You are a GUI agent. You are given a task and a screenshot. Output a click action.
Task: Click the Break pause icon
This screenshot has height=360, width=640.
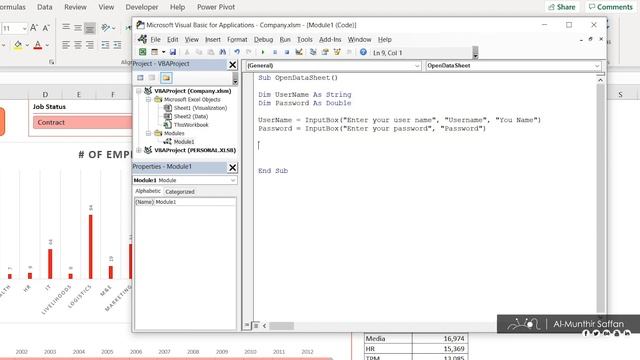coord(275,52)
